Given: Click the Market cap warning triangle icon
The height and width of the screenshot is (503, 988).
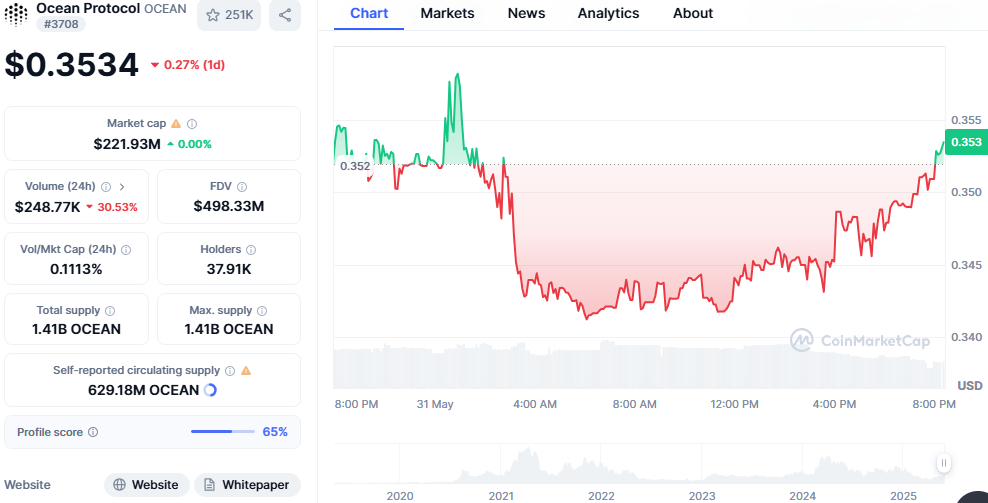Looking at the screenshot, I should click(176, 124).
